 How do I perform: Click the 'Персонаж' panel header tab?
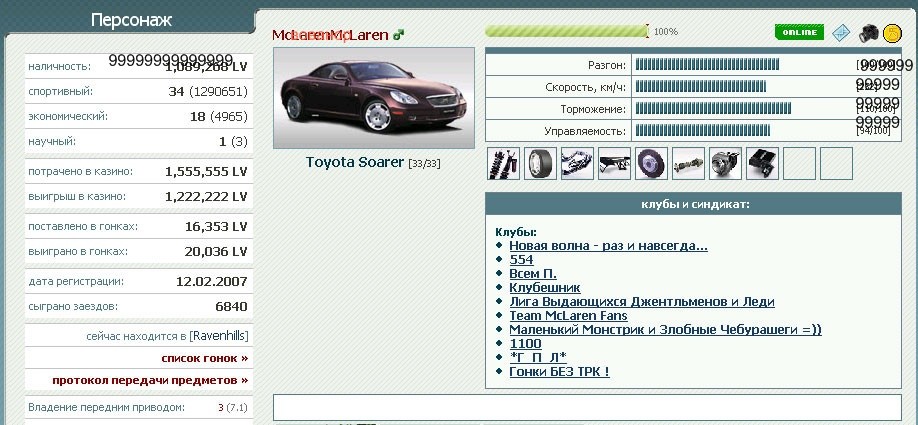pos(131,20)
